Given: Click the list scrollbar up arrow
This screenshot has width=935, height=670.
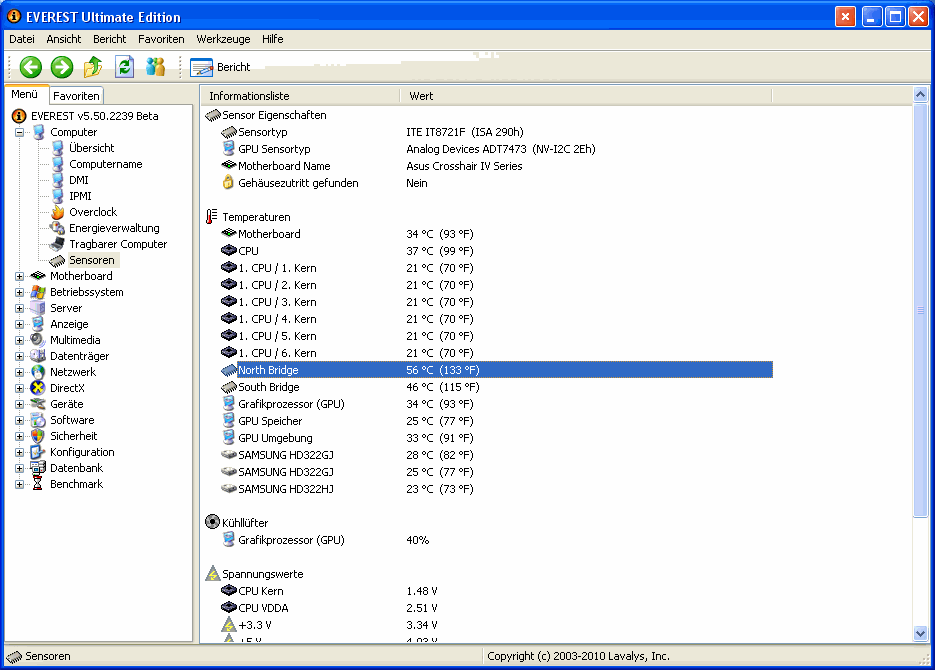Looking at the screenshot, I should [920, 95].
